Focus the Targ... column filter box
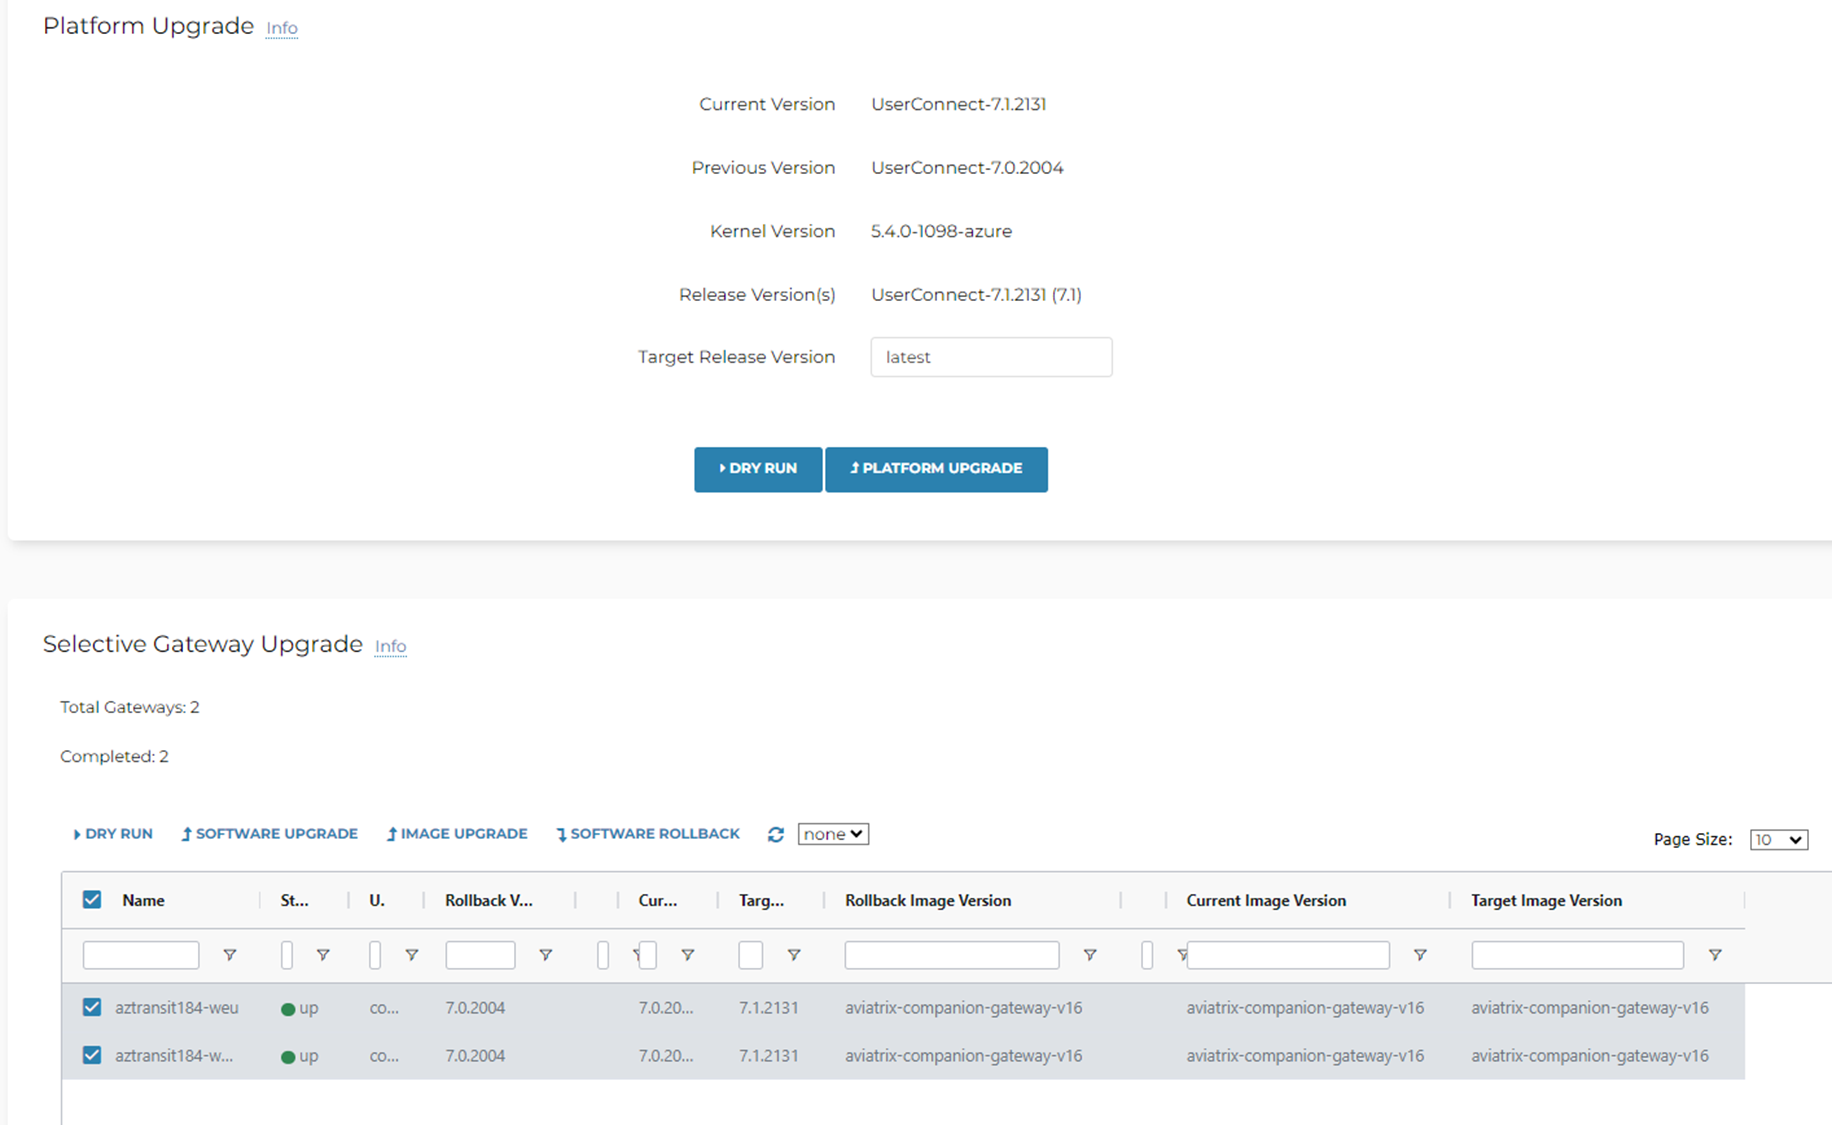 tap(751, 955)
